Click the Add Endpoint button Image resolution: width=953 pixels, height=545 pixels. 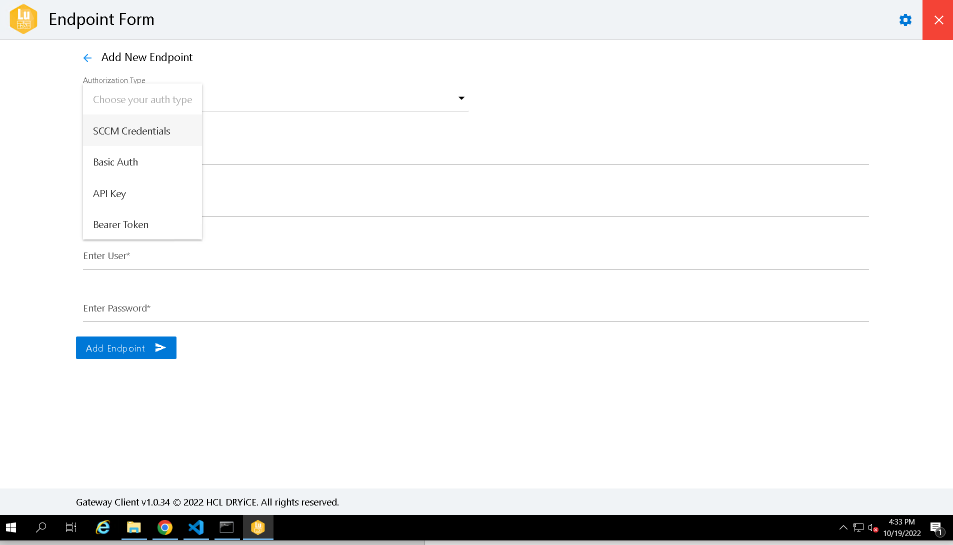click(x=126, y=348)
